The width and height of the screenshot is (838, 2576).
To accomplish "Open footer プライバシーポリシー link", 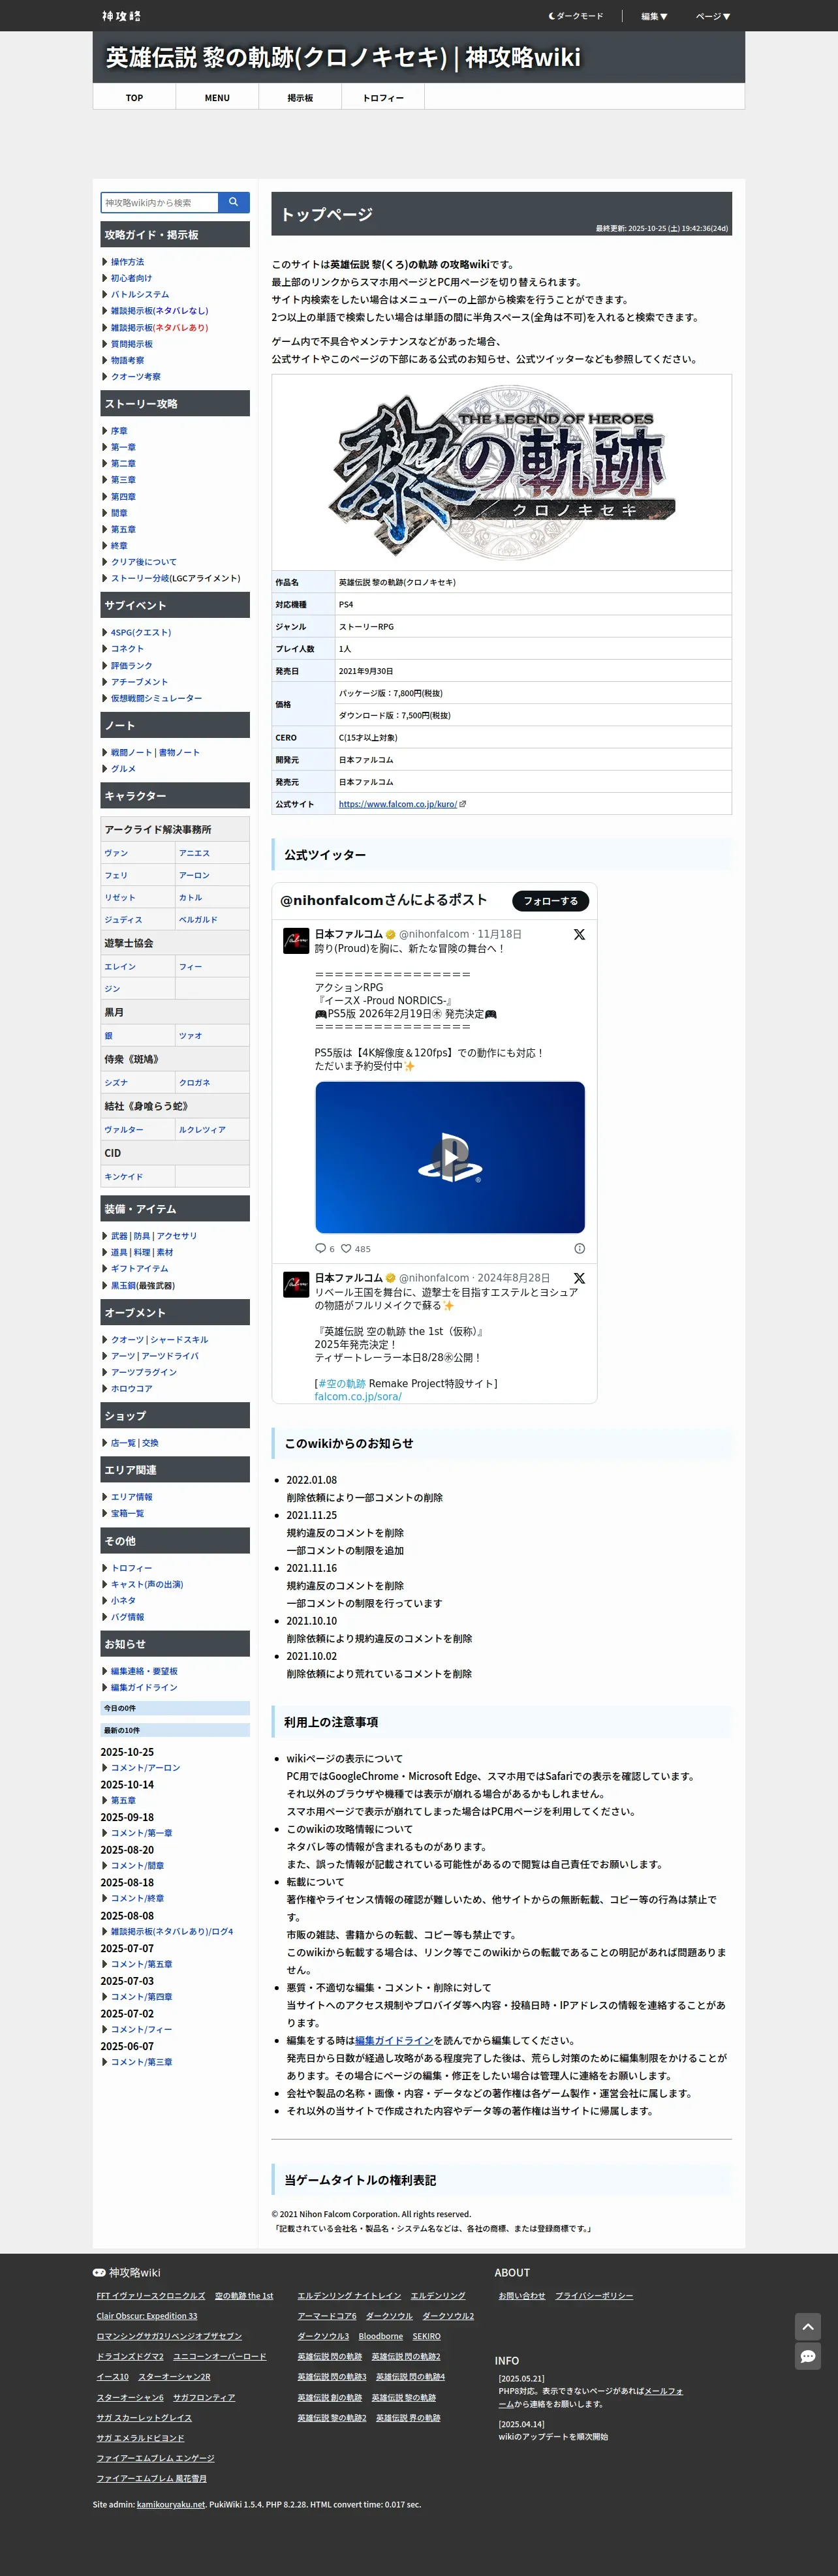I will [x=594, y=2296].
